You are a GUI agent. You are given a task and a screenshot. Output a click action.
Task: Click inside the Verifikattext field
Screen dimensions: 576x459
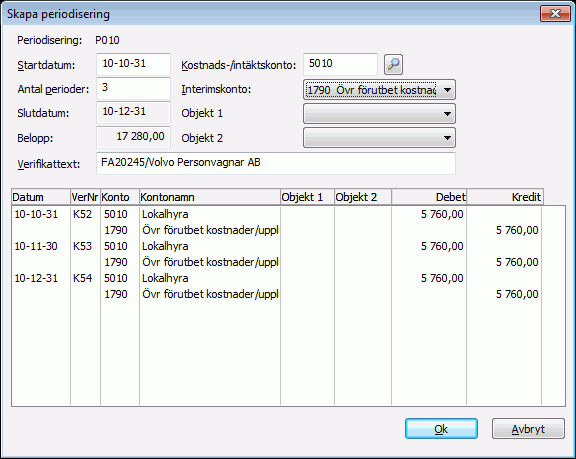point(276,163)
